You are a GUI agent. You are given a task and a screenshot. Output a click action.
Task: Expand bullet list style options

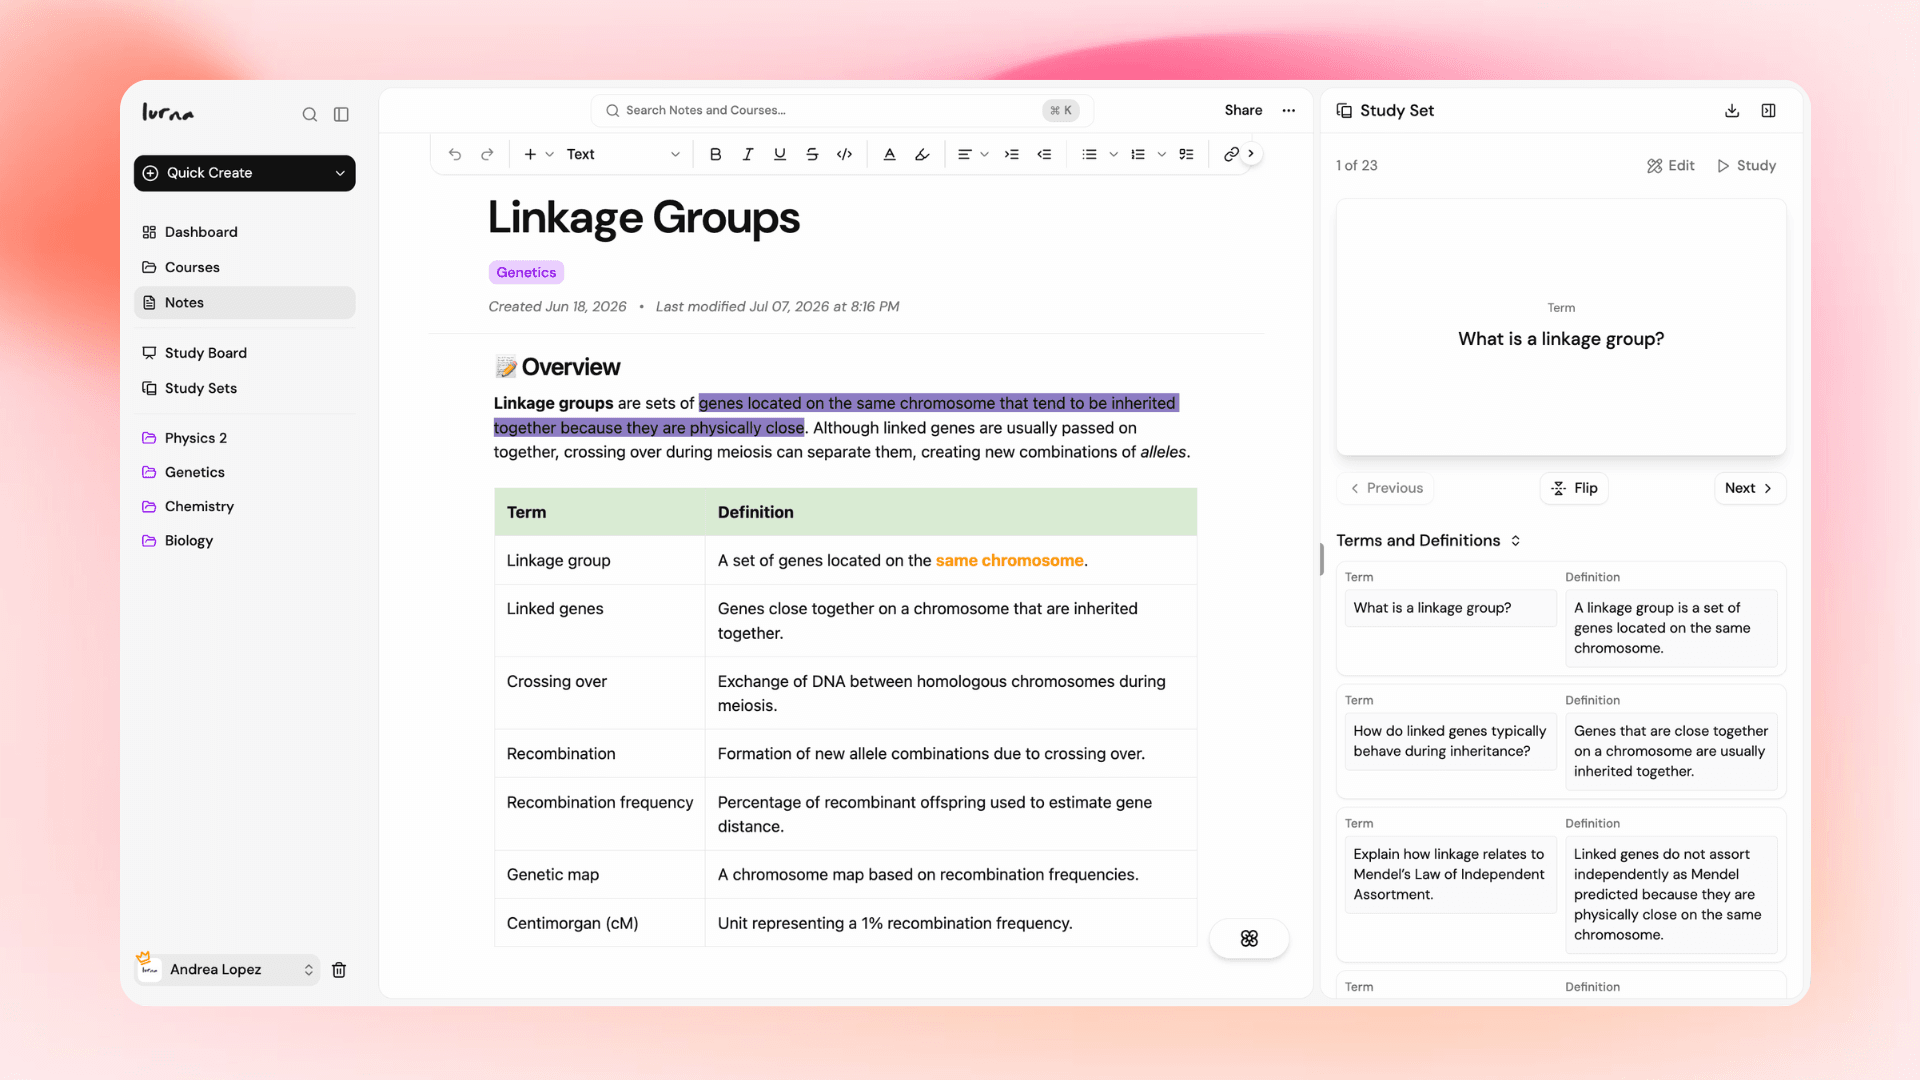(1113, 154)
